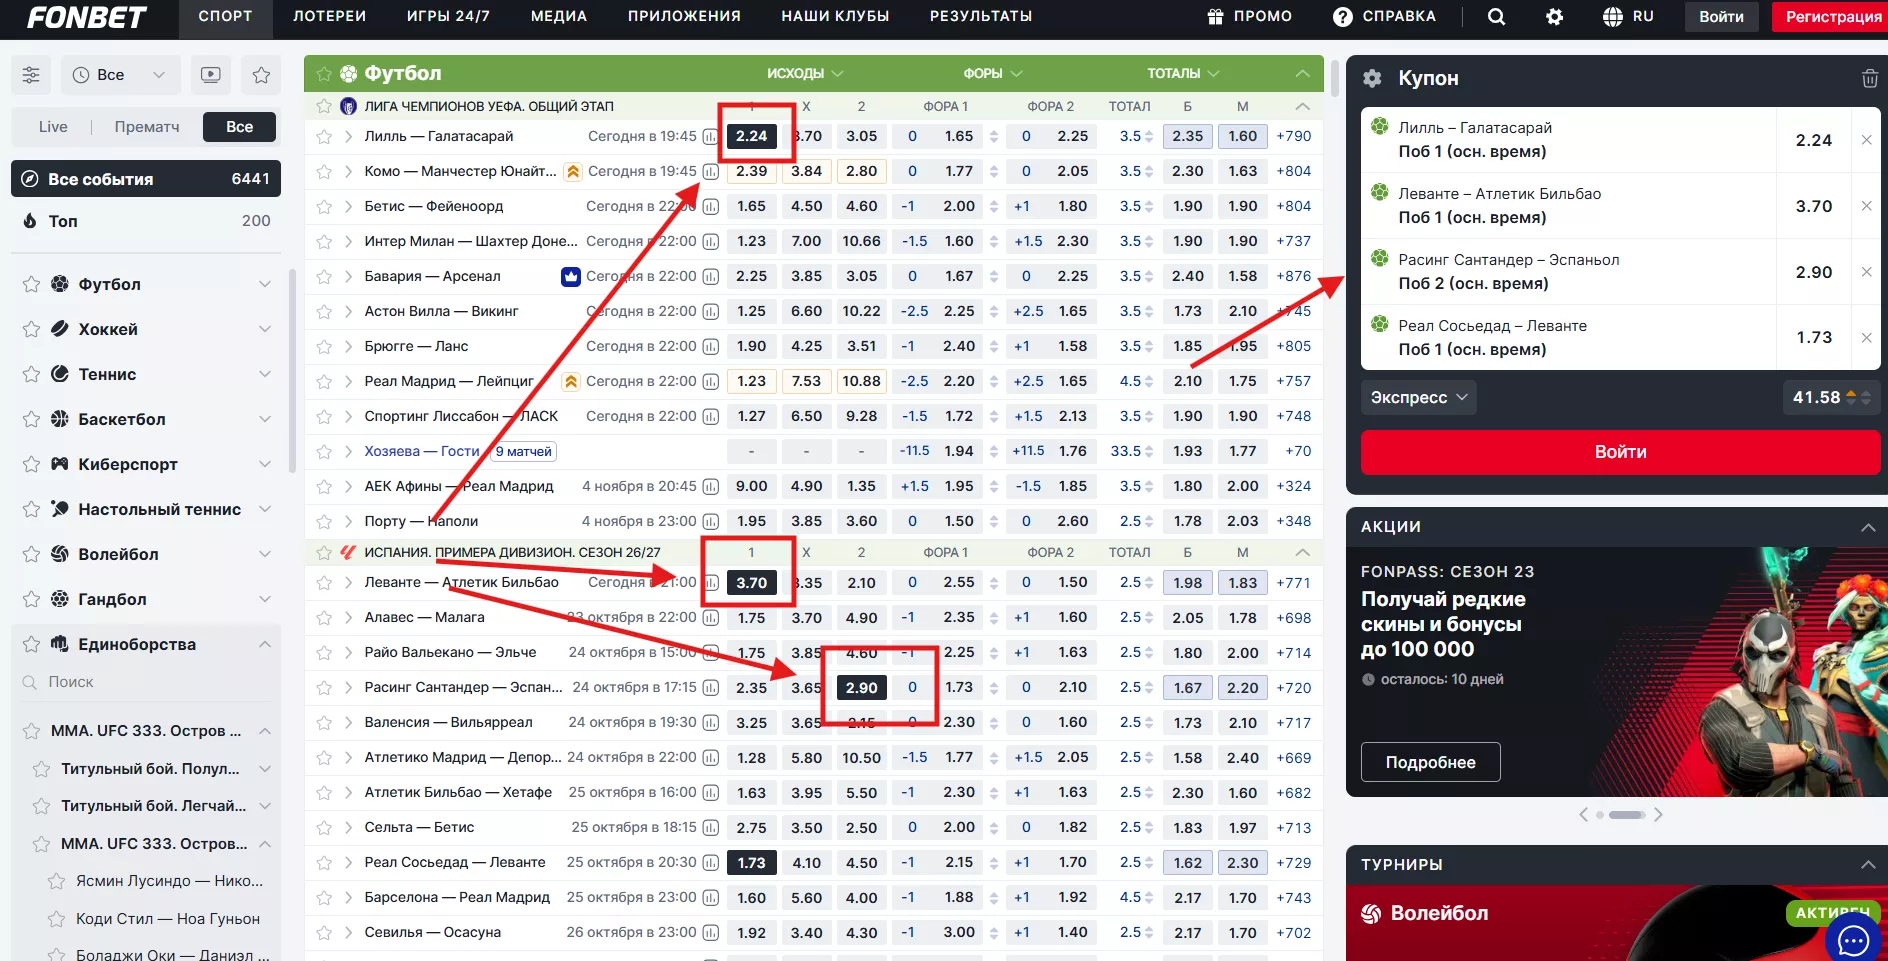Go to Результаты in top menu
1888x961 pixels.
(980, 17)
